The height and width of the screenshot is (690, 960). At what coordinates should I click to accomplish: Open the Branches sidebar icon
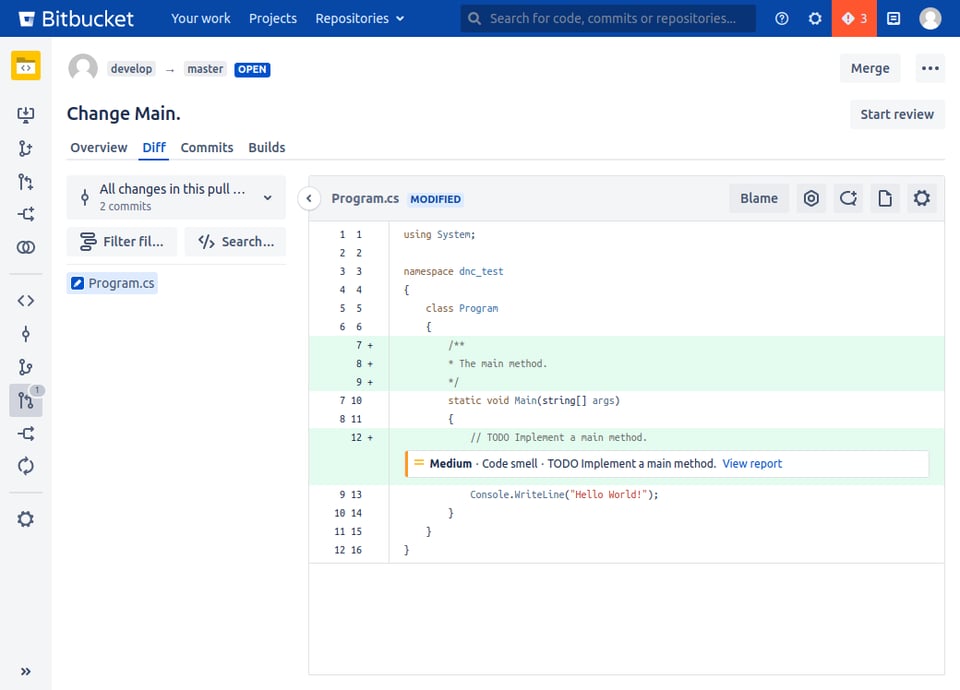[x=26, y=367]
